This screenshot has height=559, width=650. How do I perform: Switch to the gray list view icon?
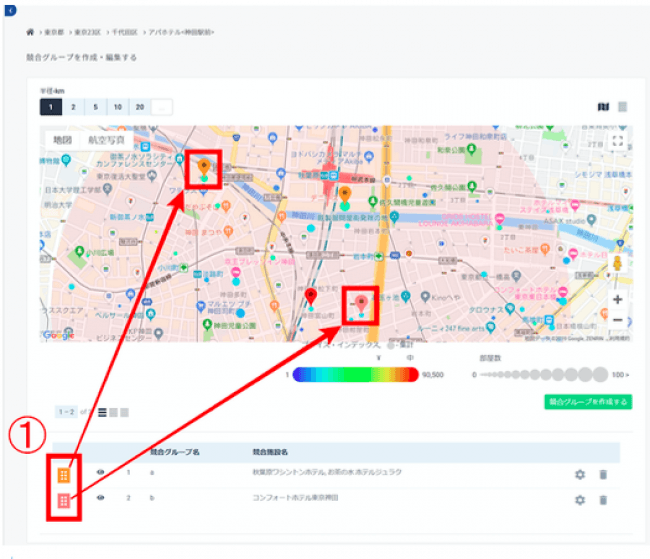622,107
